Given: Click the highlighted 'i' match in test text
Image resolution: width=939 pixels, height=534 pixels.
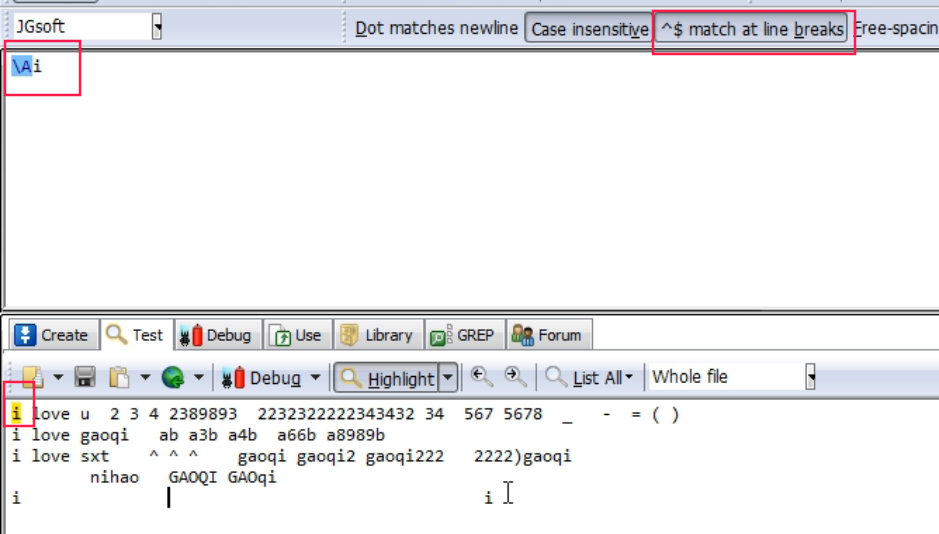Looking at the screenshot, I should coord(16,414).
